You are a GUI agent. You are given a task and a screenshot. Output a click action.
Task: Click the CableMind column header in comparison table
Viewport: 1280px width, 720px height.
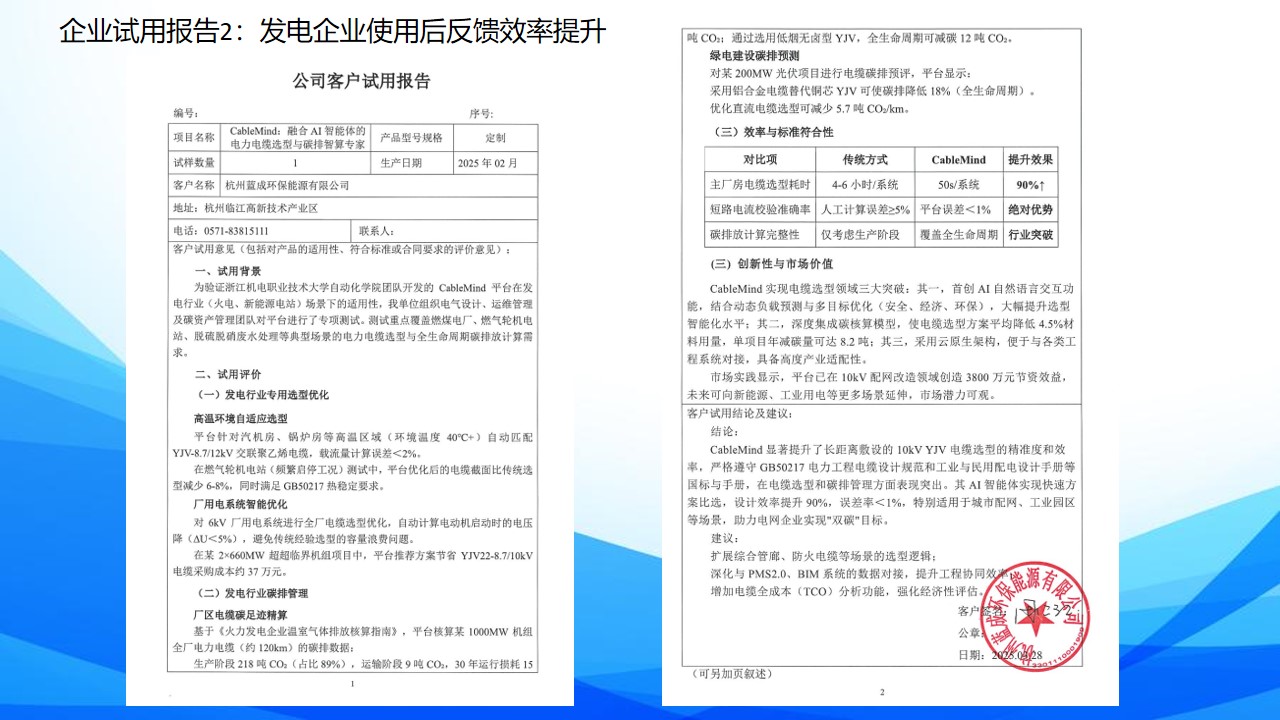click(x=958, y=160)
